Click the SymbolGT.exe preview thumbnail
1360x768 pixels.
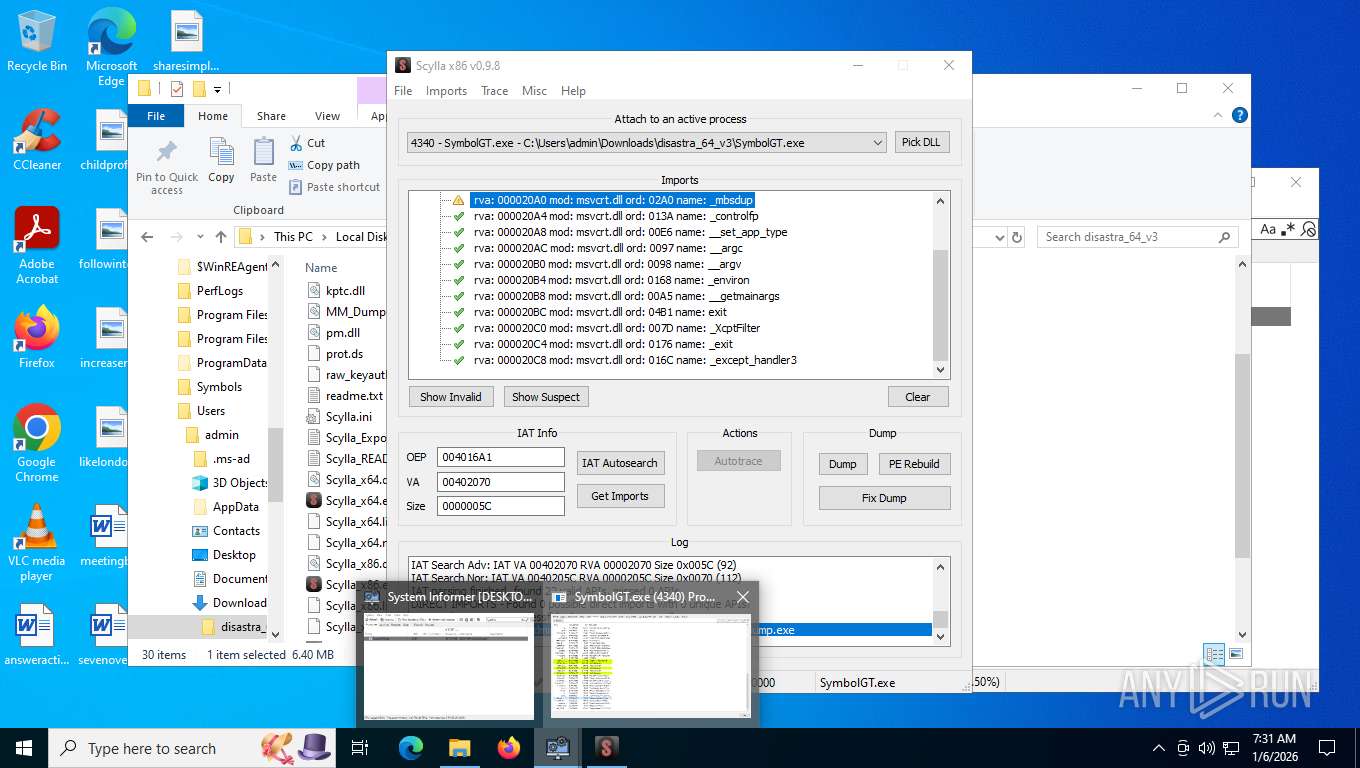coord(650,663)
